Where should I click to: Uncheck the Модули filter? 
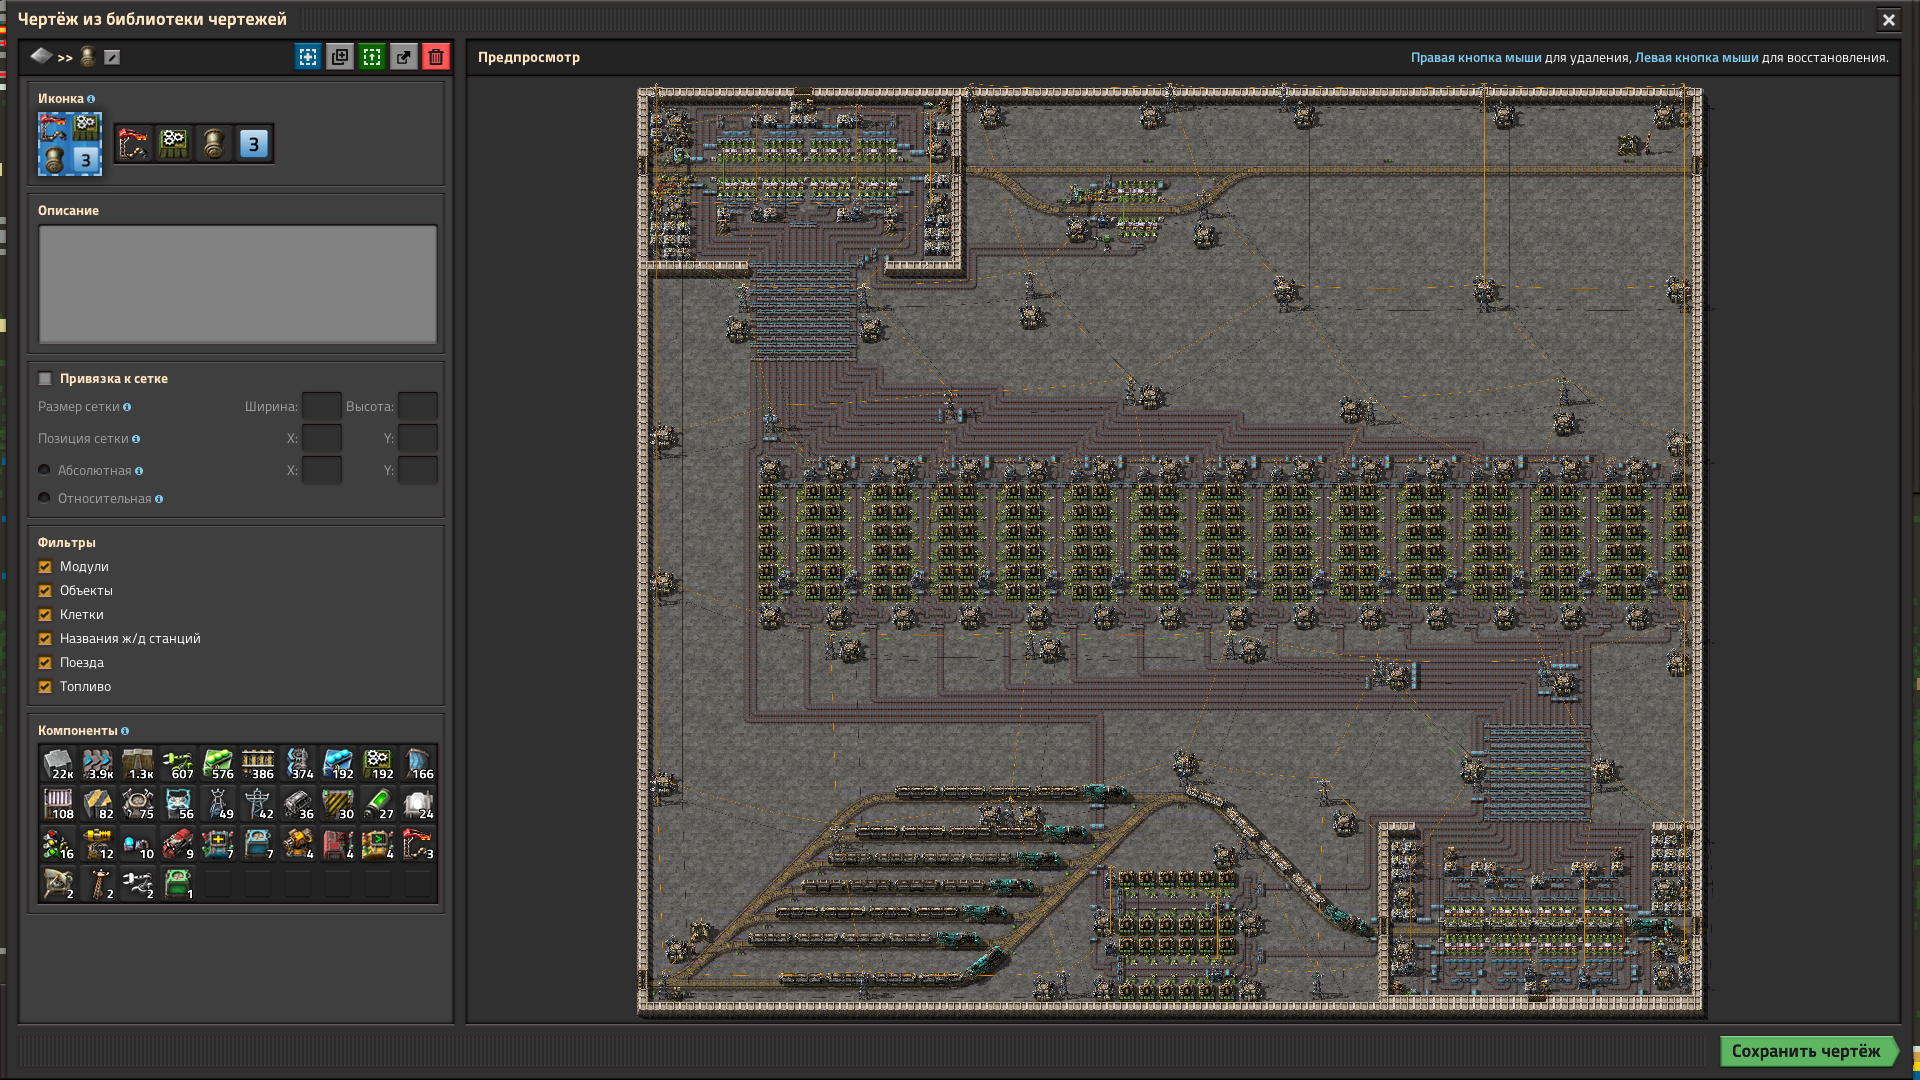45,566
